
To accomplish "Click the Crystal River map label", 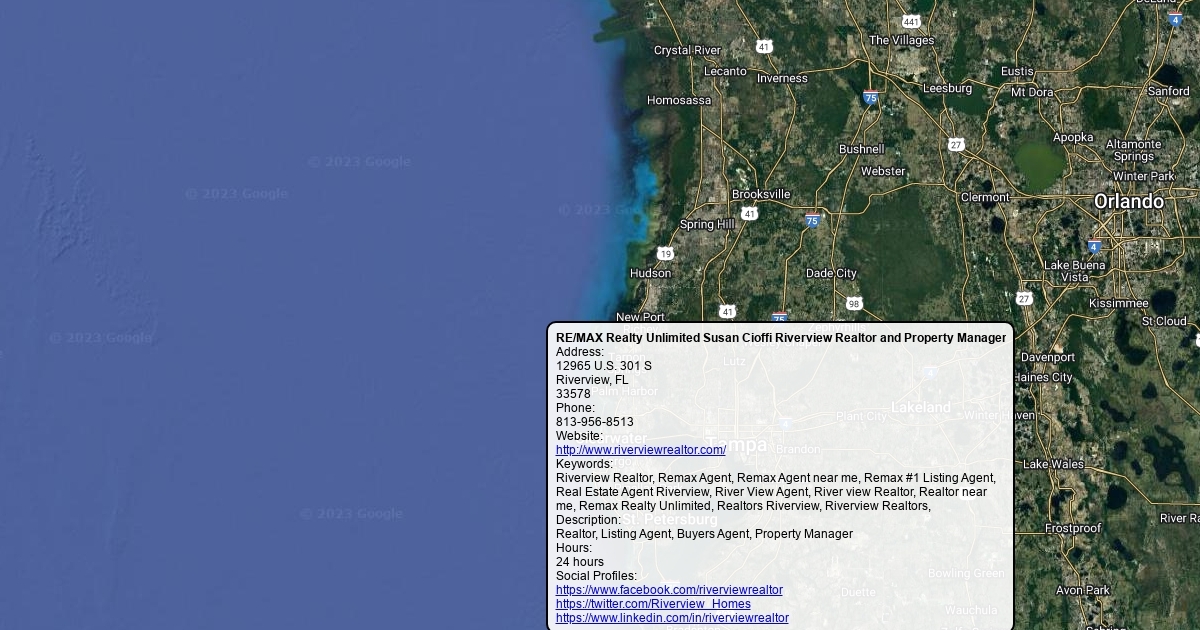I will point(687,50).
